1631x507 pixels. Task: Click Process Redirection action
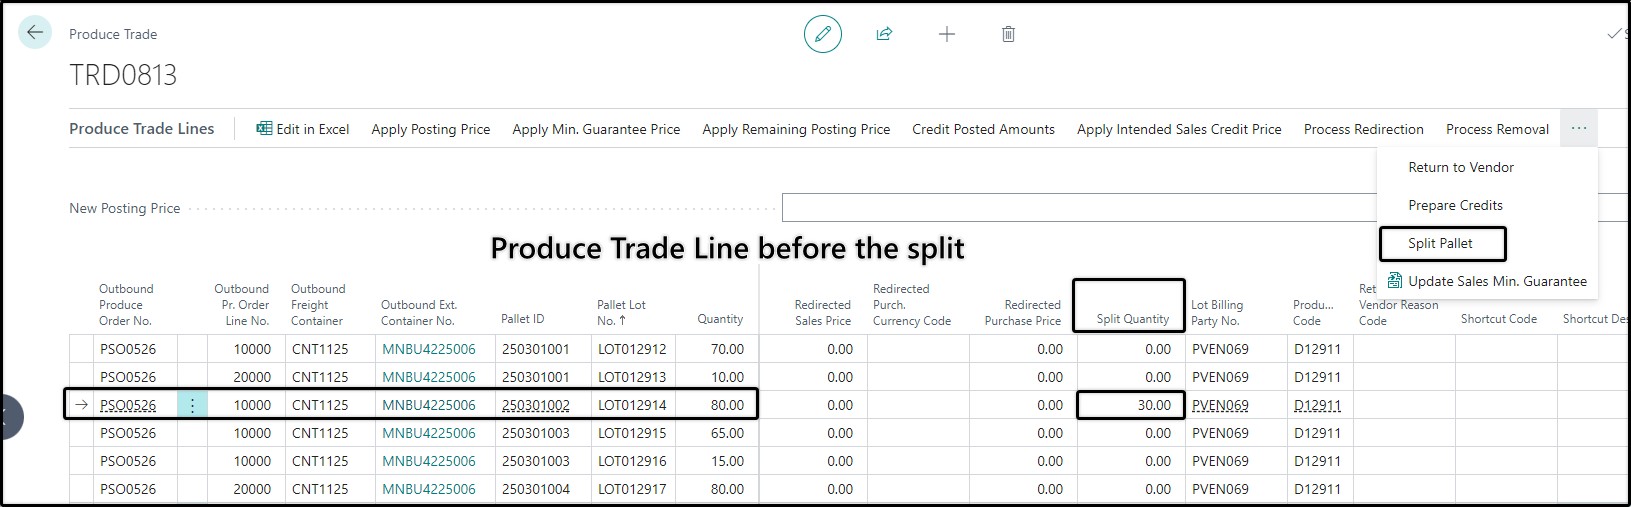(x=1364, y=129)
